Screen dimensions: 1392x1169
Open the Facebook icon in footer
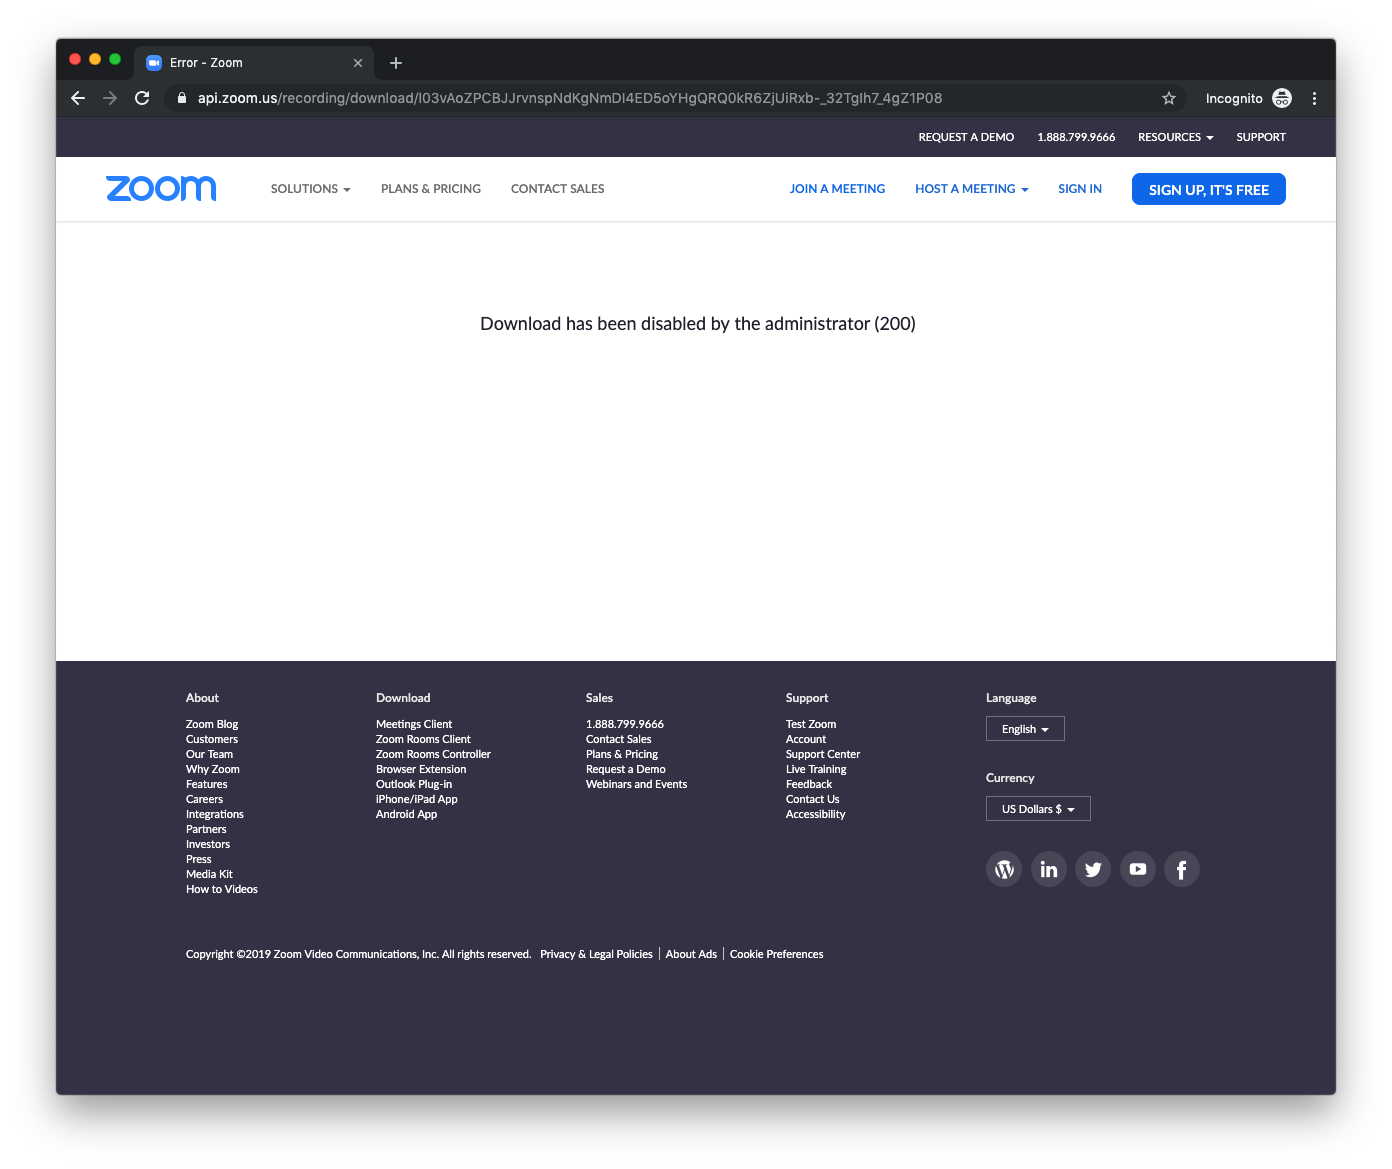1182,869
